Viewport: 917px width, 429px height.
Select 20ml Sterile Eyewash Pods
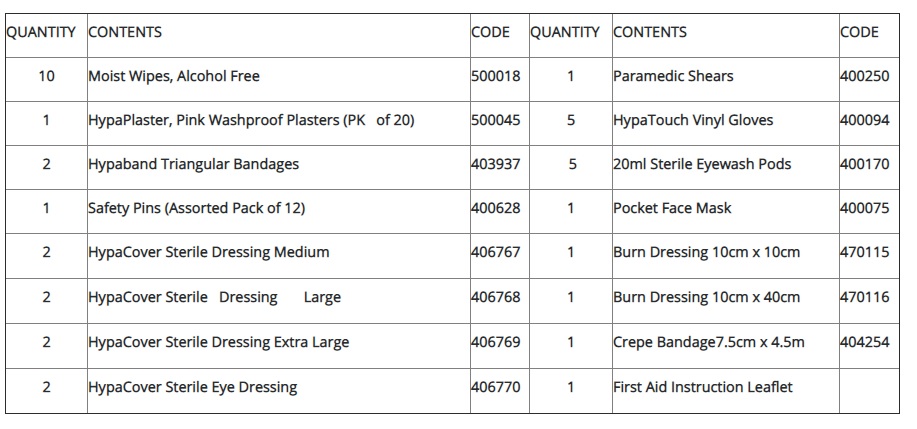pyautogui.click(x=702, y=164)
